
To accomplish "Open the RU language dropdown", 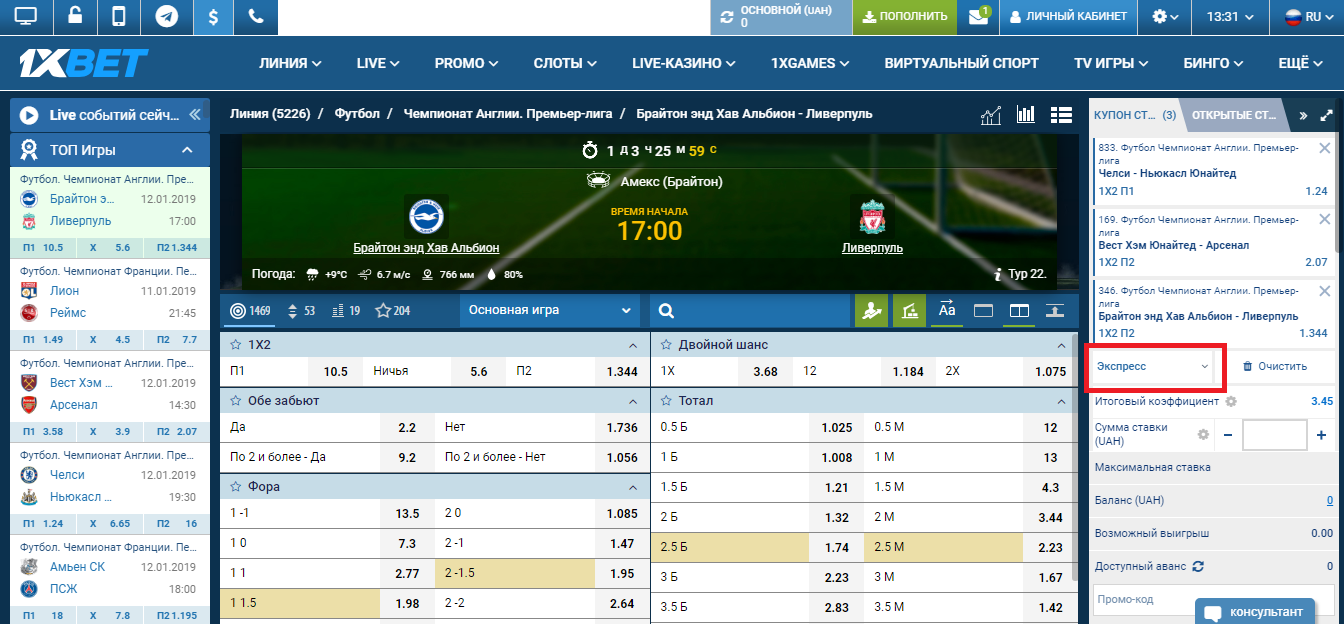I will [x=1307, y=17].
